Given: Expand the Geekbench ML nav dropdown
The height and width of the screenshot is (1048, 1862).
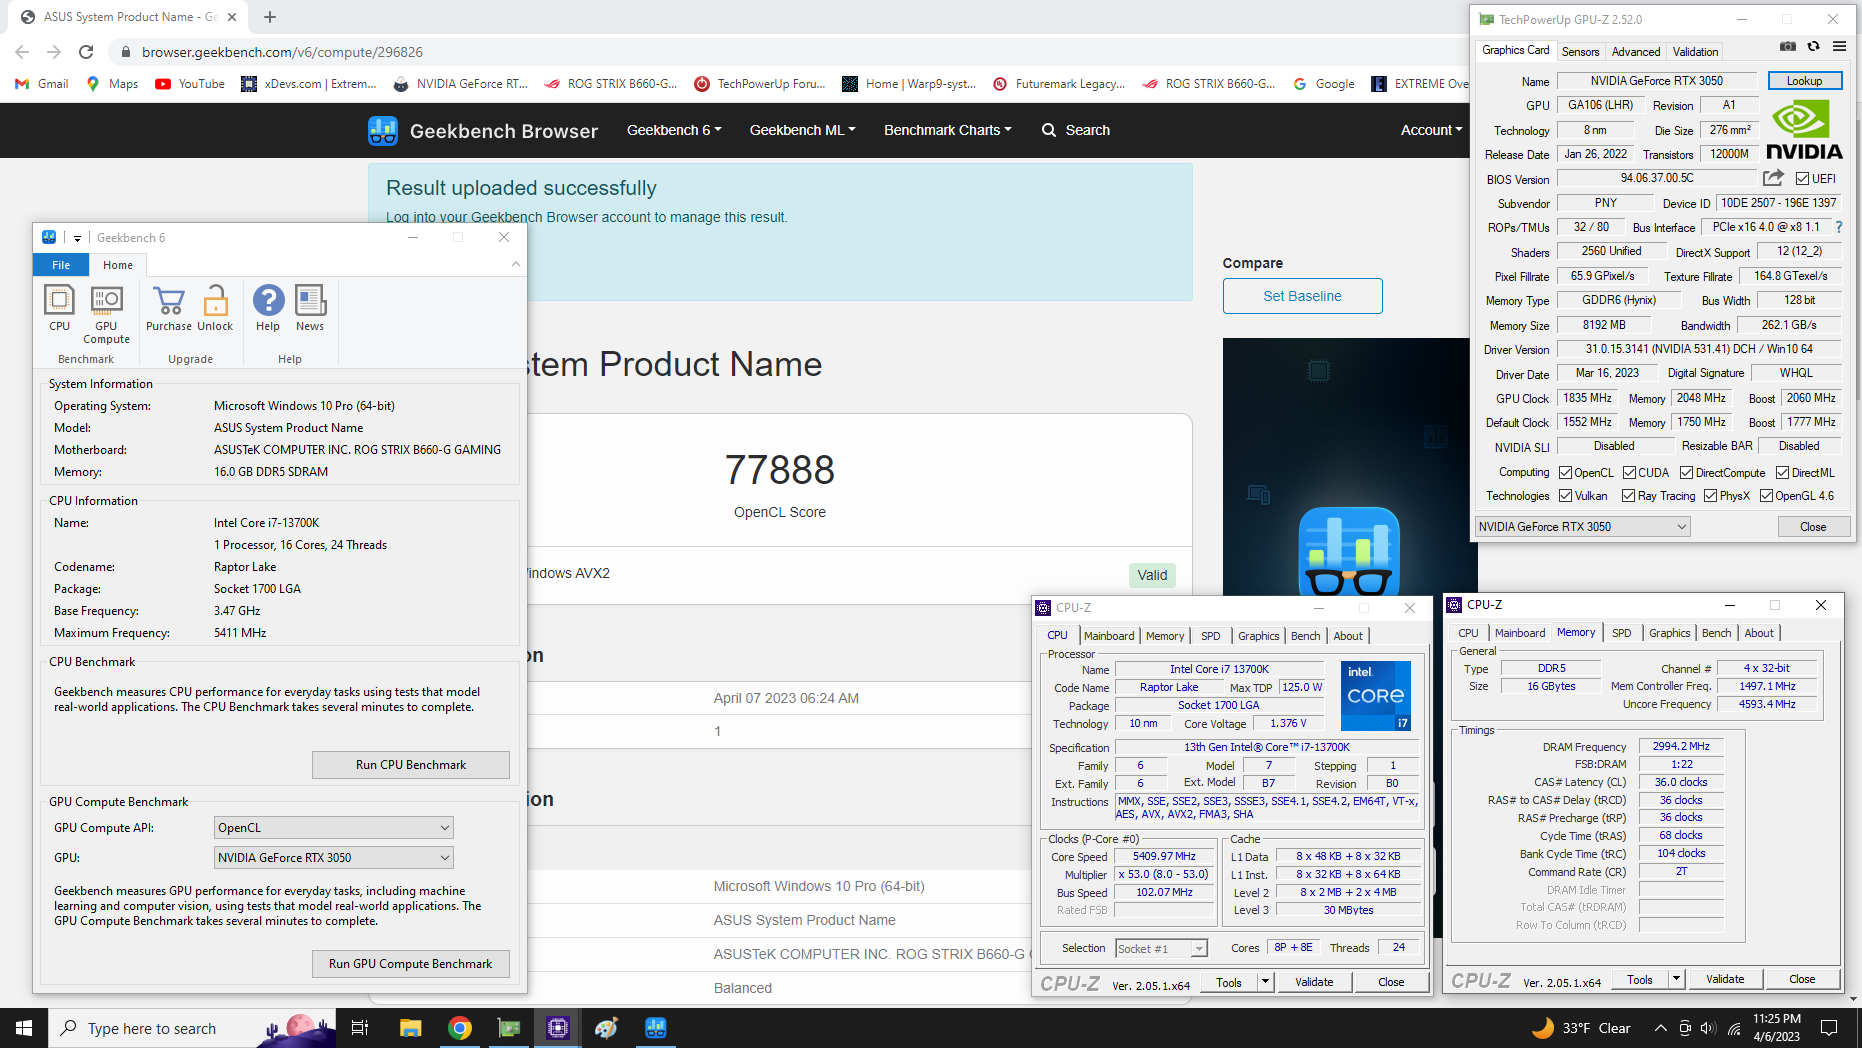Looking at the screenshot, I should click(803, 130).
